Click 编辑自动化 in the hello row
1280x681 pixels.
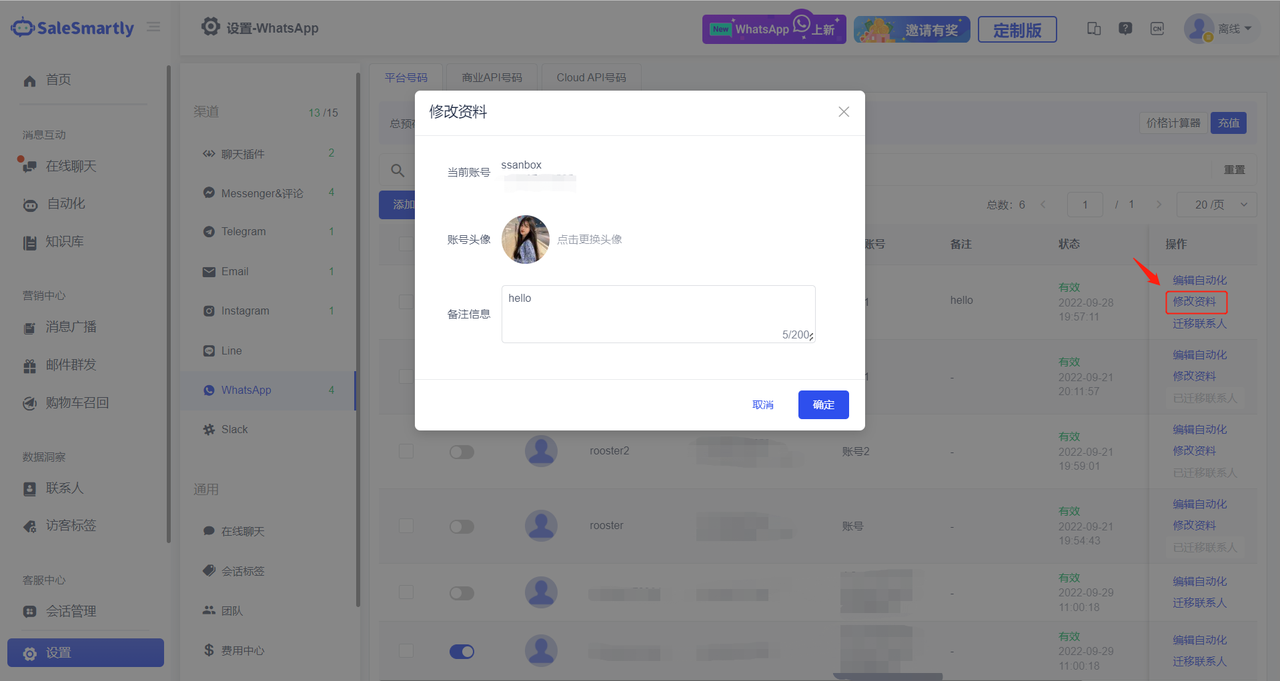(x=1200, y=280)
